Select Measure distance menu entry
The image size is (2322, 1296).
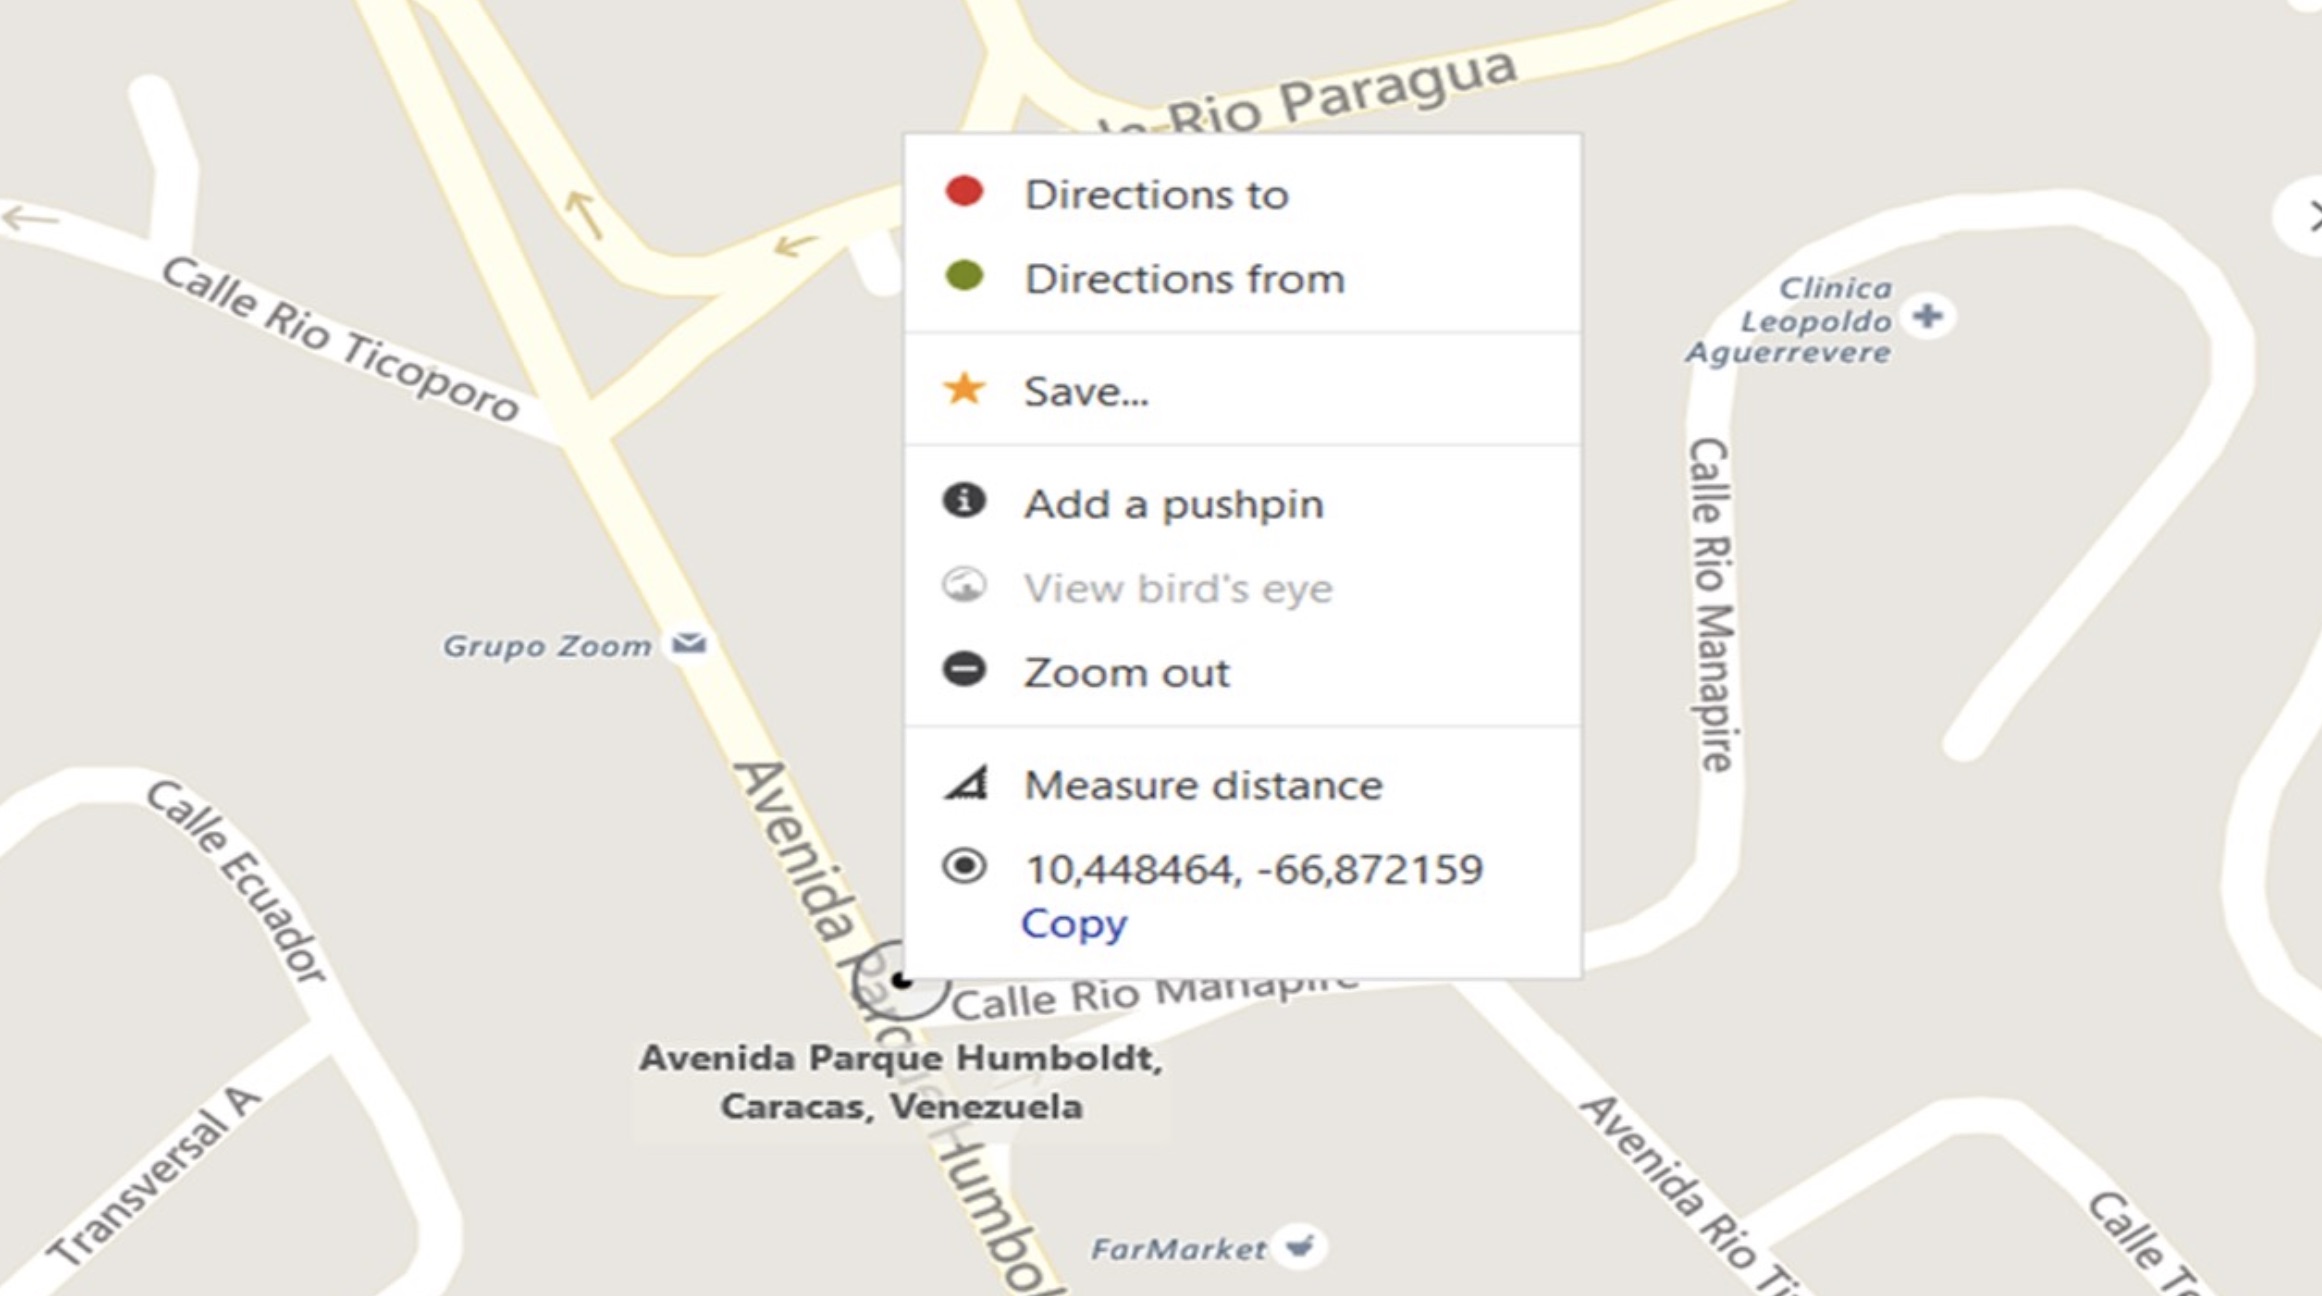pyautogui.click(x=1203, y=786)
